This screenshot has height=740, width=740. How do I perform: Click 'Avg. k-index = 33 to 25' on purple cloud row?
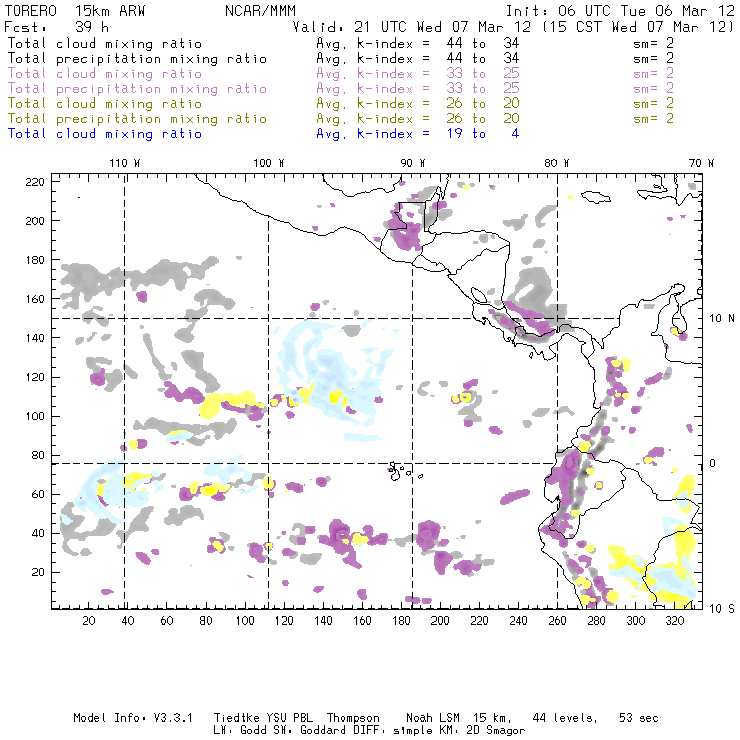(418, 74)
